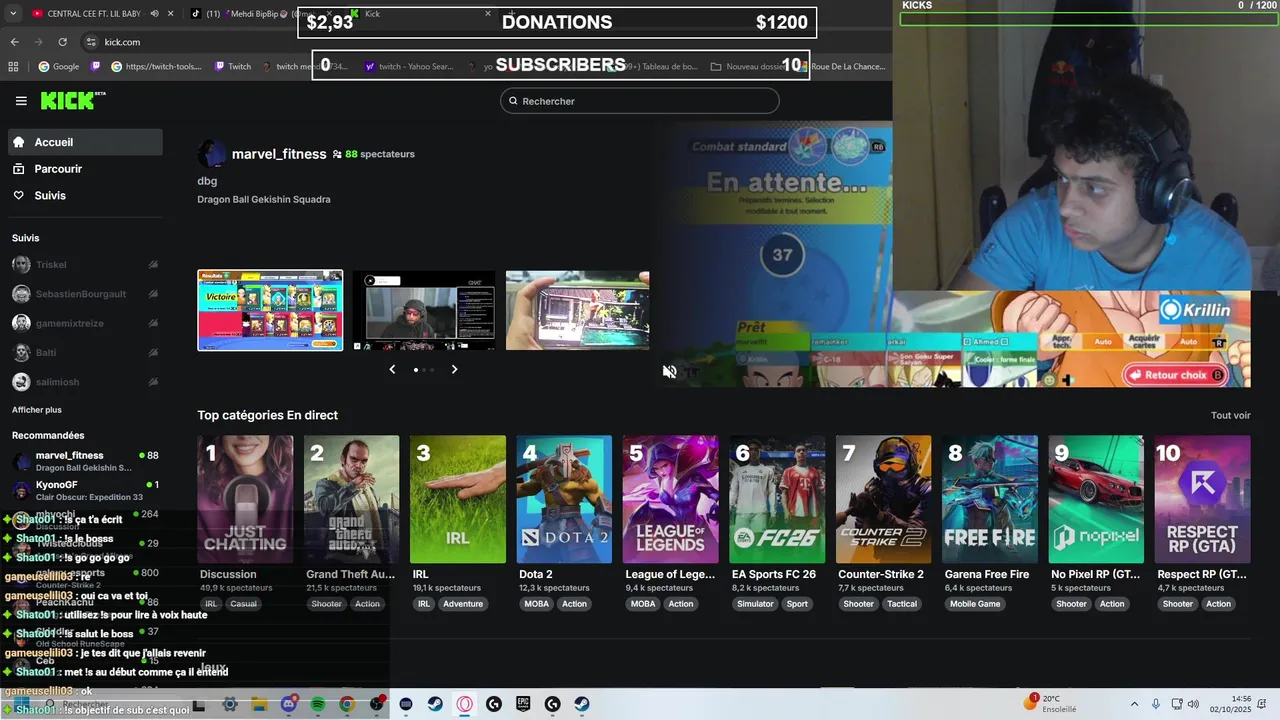
Task: Open the apps grid in bookmarks bar
Action: coord(13,67)
